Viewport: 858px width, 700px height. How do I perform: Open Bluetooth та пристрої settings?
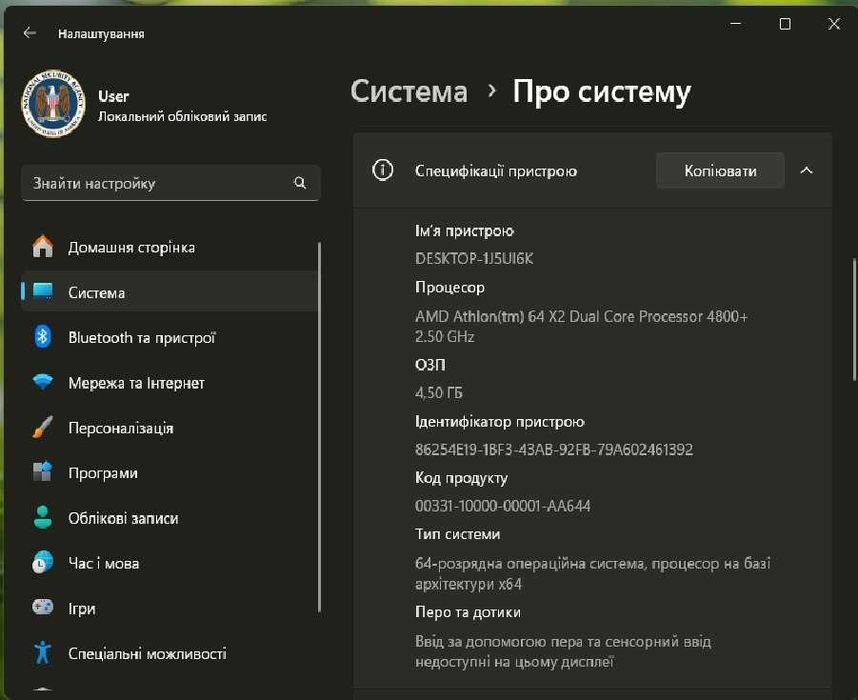pyautogui.click(x=170, y=338)
